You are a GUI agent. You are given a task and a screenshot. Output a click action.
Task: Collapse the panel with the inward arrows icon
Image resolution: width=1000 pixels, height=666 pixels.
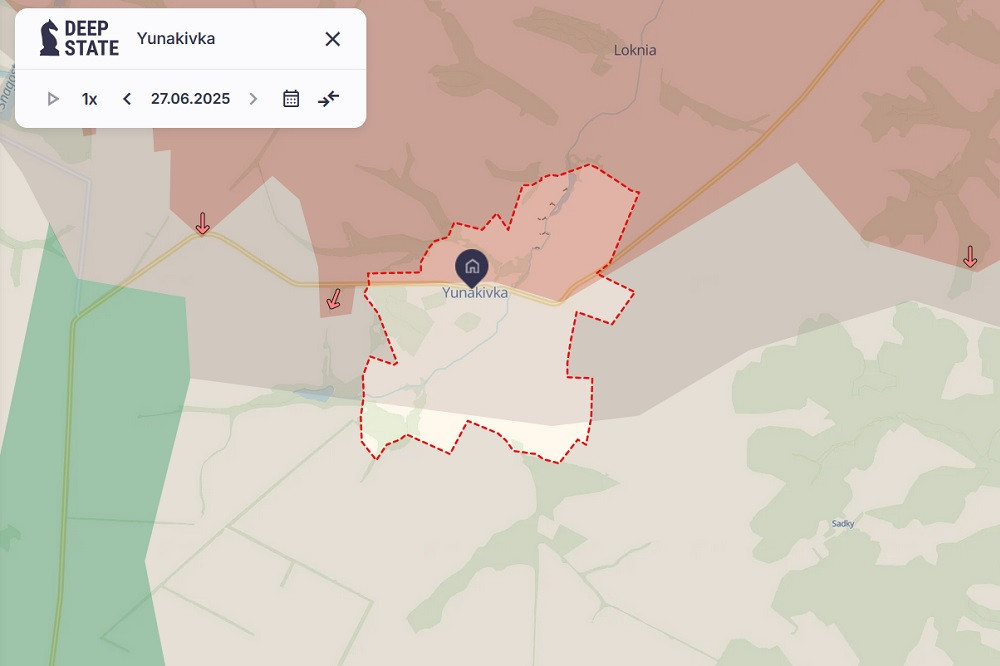[329, 99]
